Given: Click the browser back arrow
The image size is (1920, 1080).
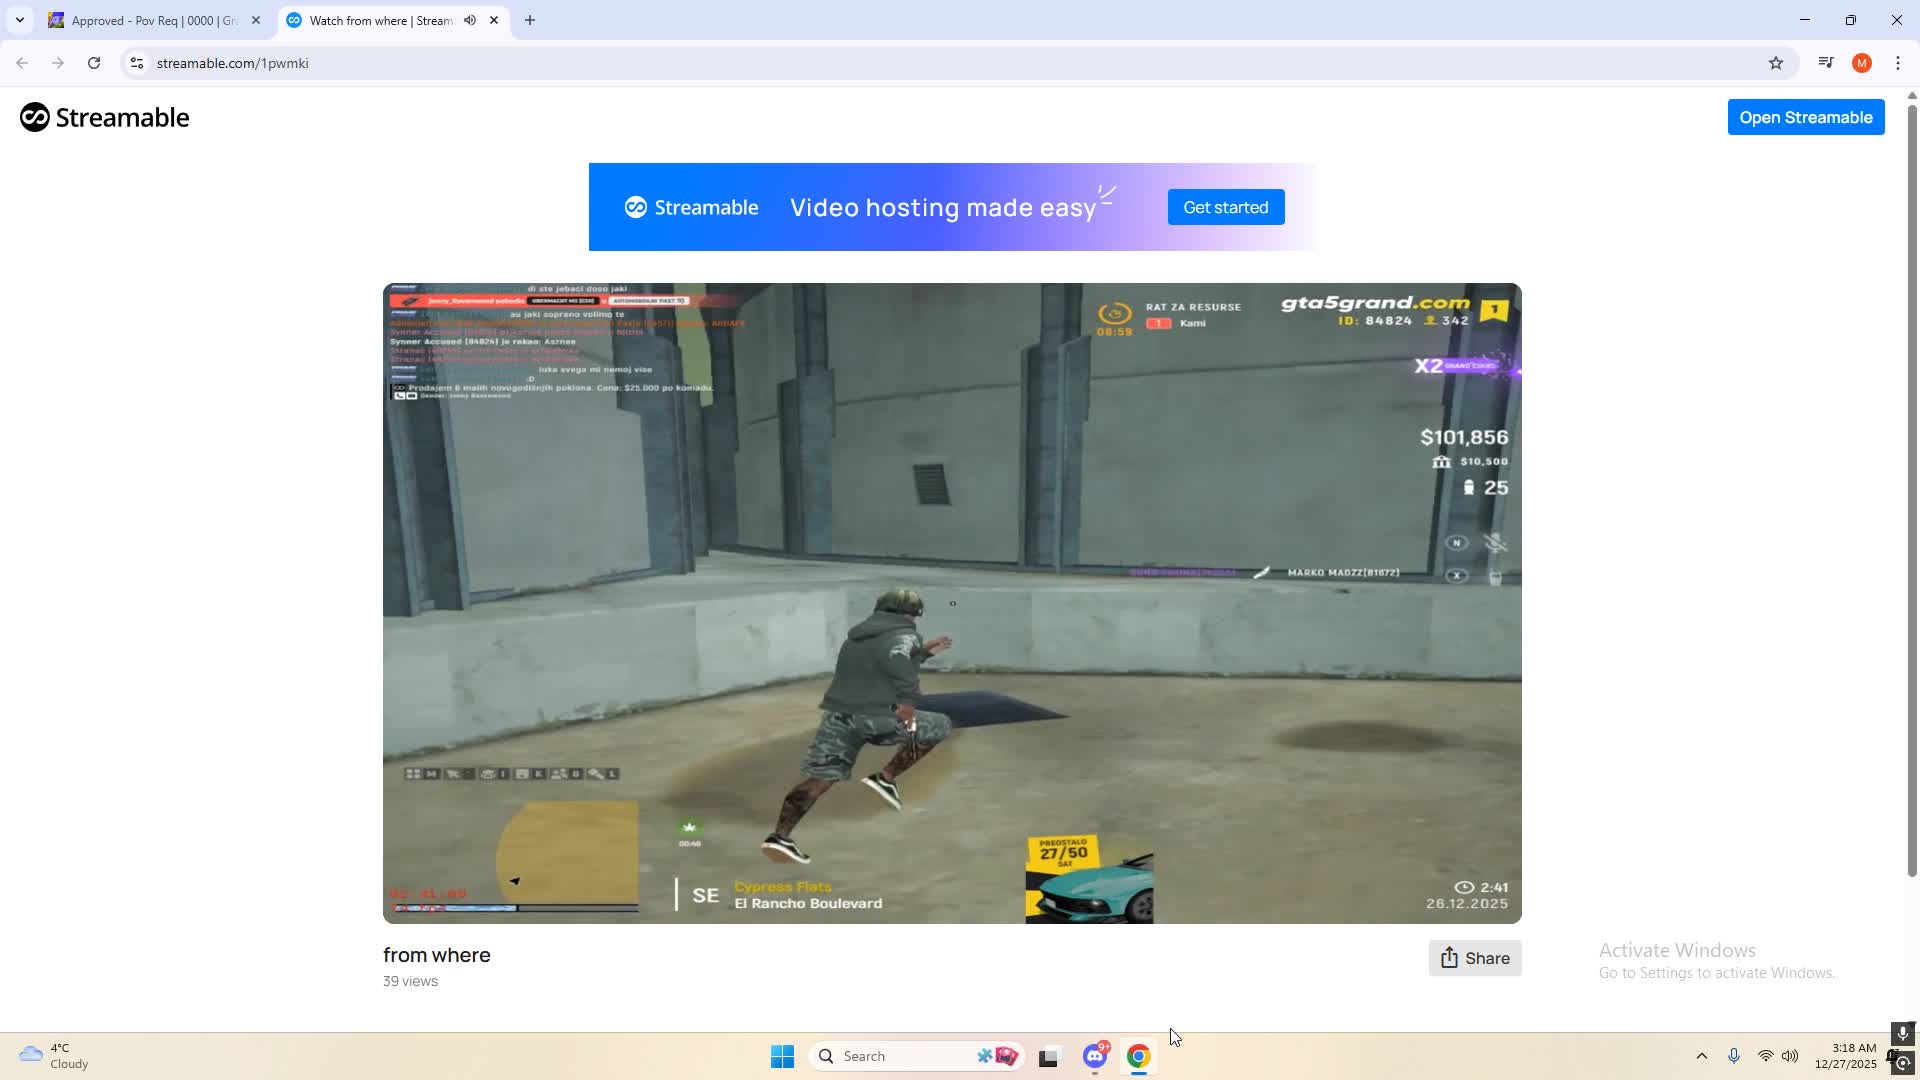Looking at the screenshot, I should pyautogui.click(x=21, y=62).
